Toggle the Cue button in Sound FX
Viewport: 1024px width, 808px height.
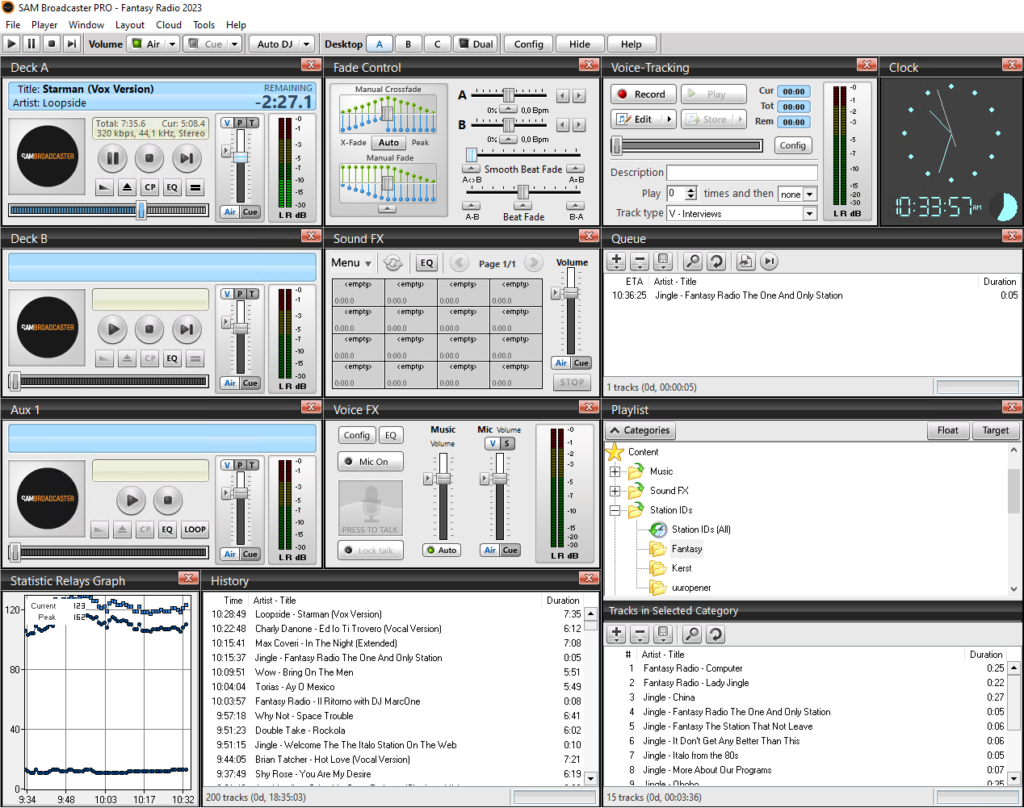click(x=581, y=363)
